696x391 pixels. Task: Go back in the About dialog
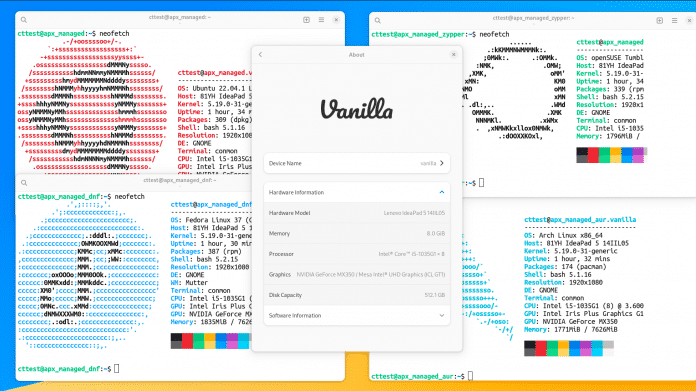coord(261,55)
